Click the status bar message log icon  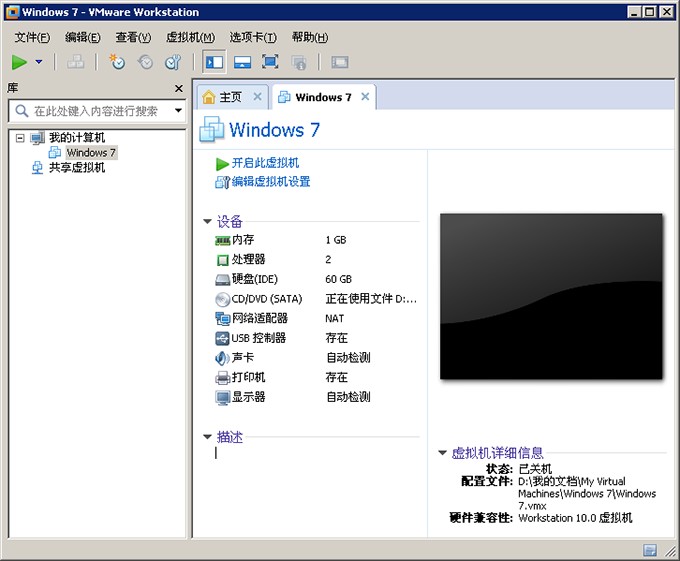coord(649,550)
